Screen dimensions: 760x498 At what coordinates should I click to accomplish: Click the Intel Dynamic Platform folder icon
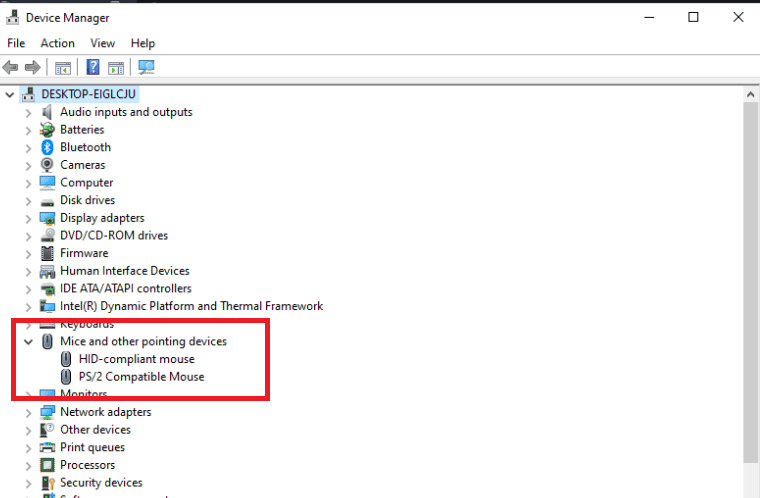click(x=47, y=306)
